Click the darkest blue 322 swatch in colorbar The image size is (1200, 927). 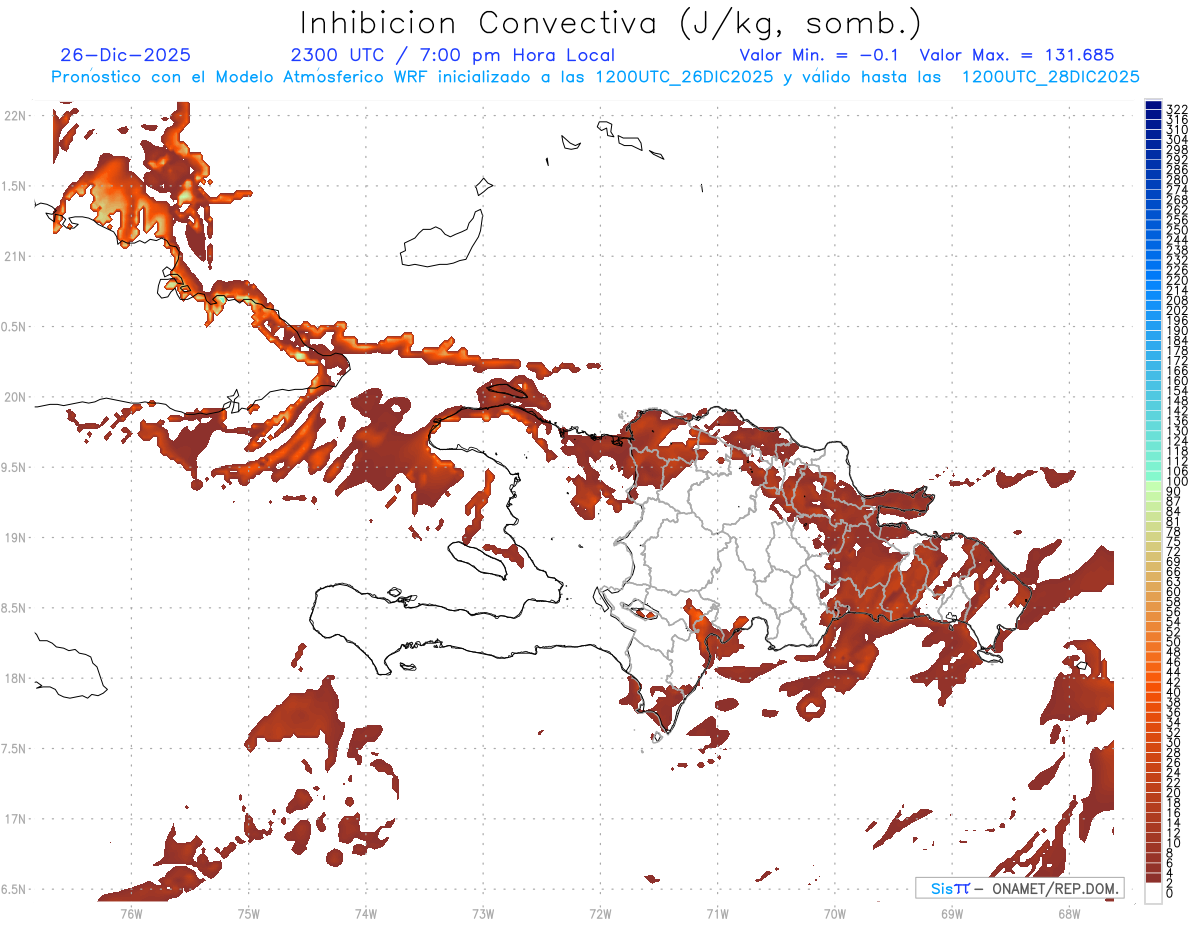[1153, 106]
